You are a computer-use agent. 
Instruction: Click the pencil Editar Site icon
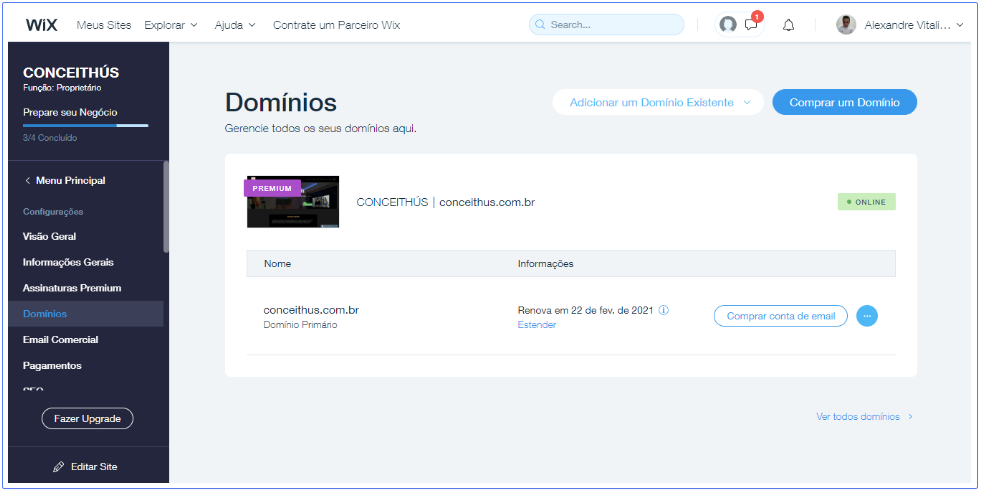click(x=59, y=467)
